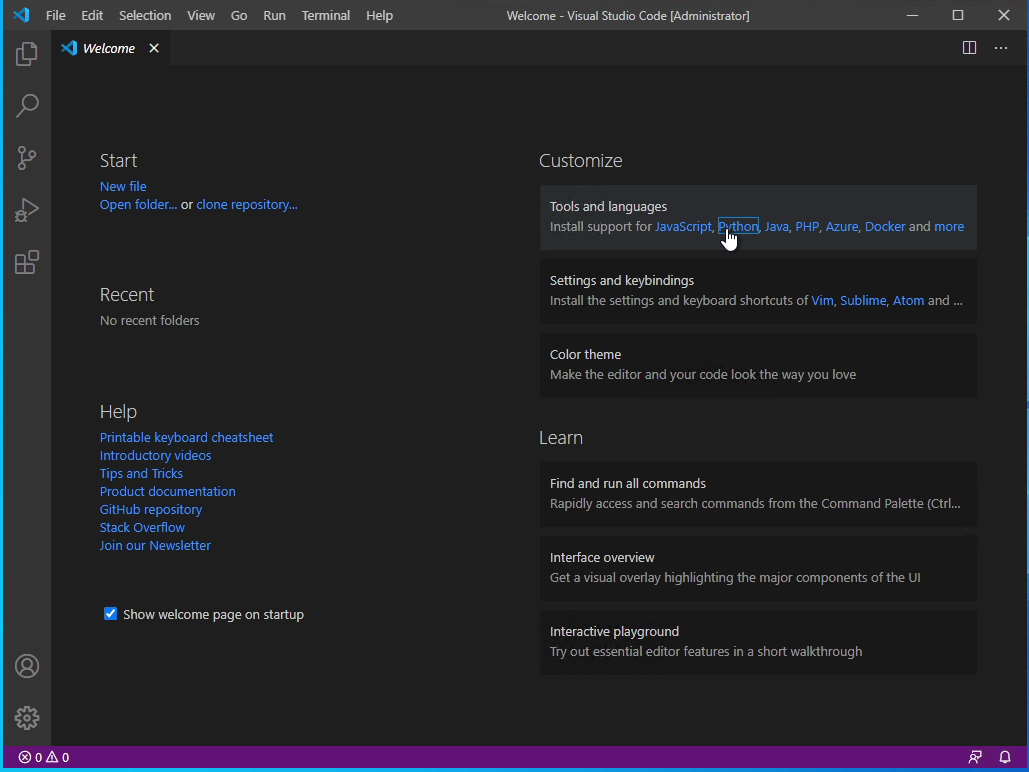This screenshot has height=772, width=1029.
Task: Click 'No recent folders' text
Action: coord(150,320)
